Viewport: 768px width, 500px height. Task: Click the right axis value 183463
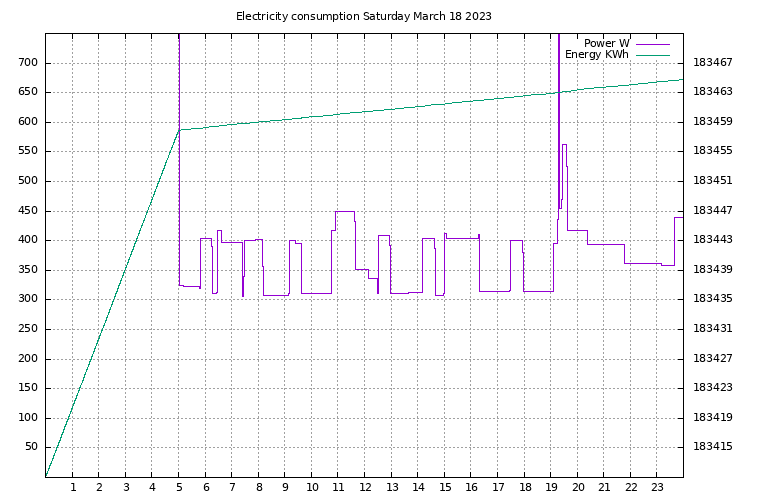713,92
